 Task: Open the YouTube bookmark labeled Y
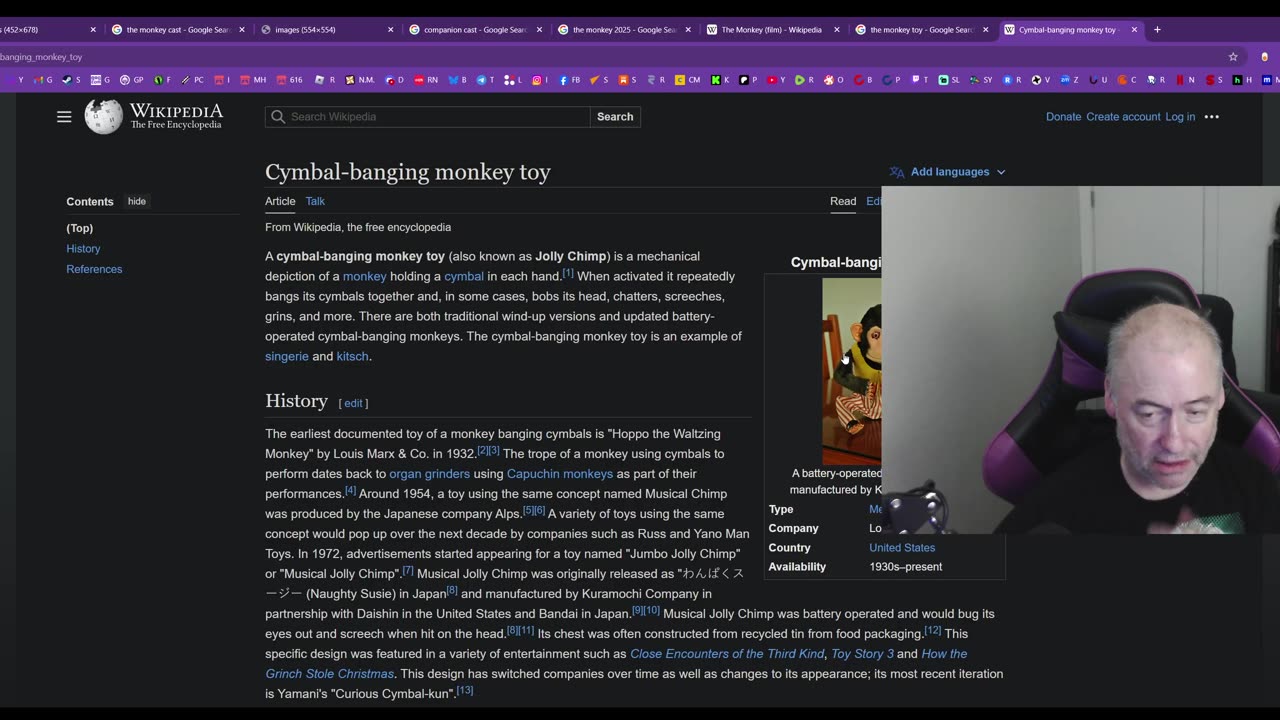pos(776,80)
